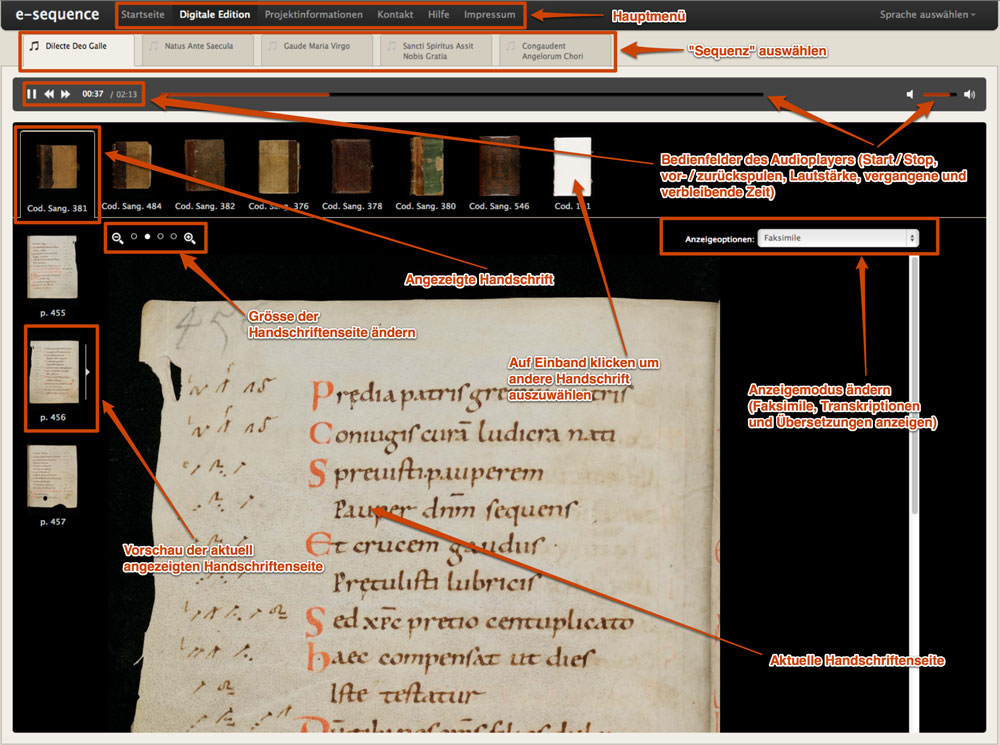Click the music note icon on Sancti Spiritus tab

tap(392, 46)
